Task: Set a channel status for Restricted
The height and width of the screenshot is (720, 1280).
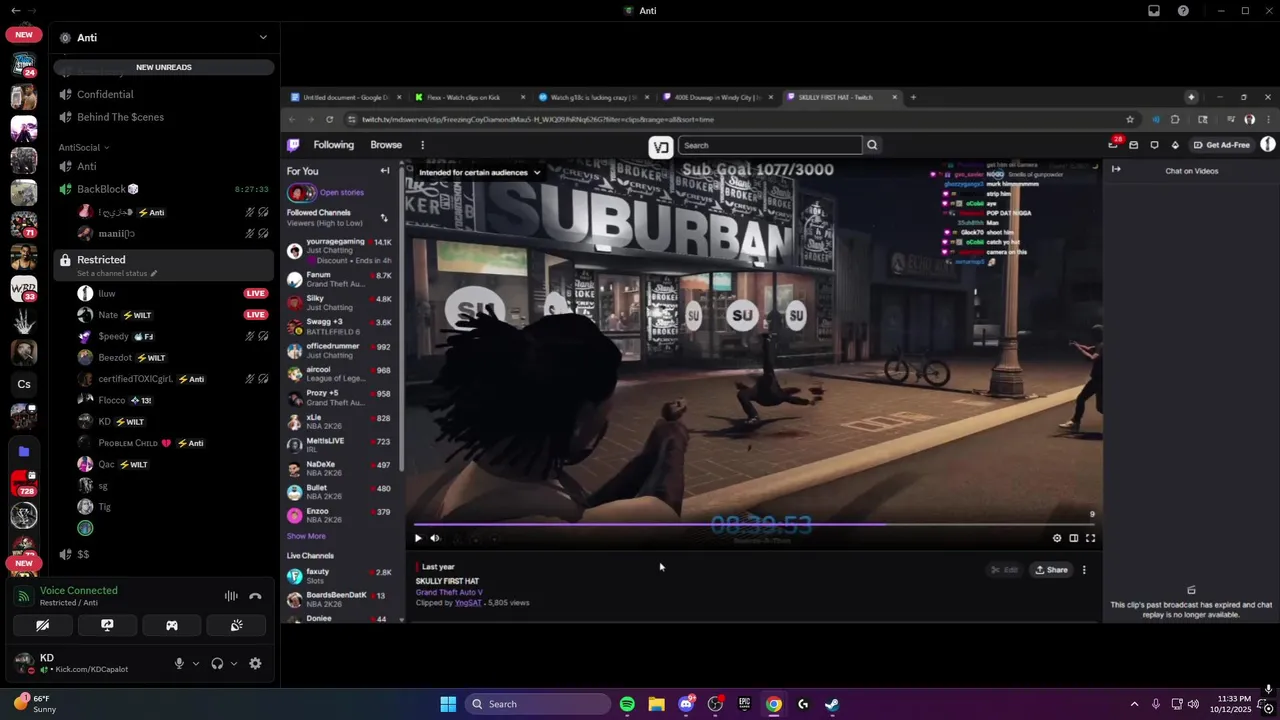Action: pyautogui.click(x=117, y=273)
